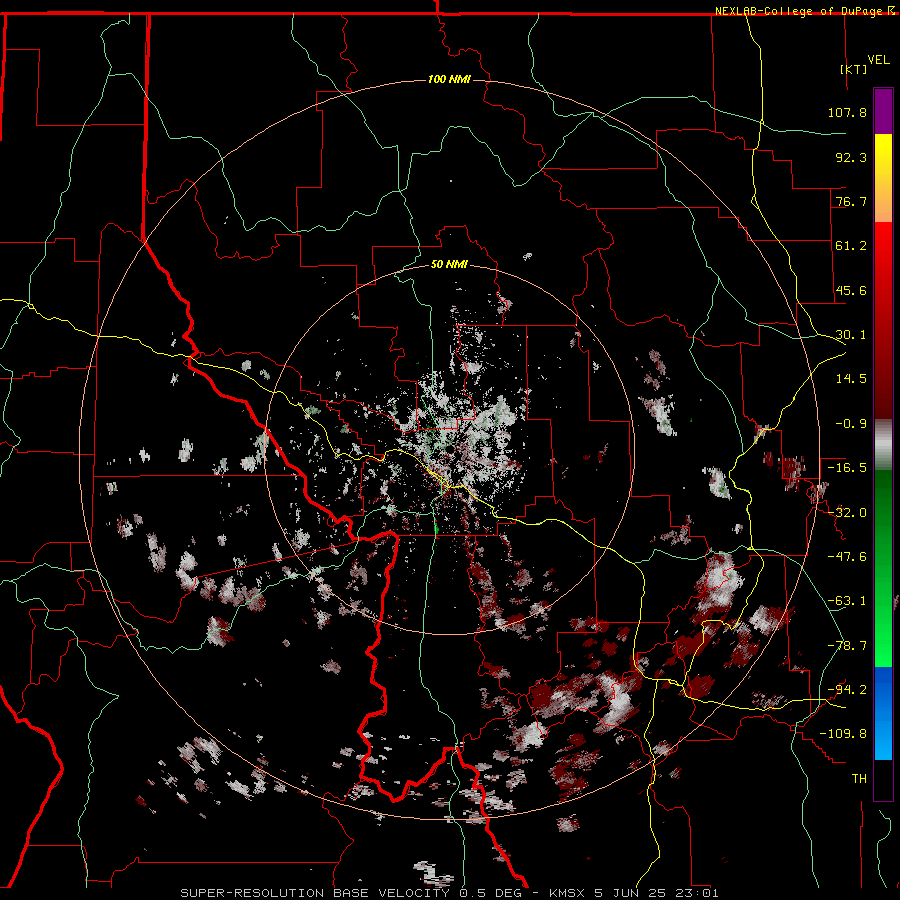Click the 76.7 velocity scale value
This screenshot has height=900, width=900.
(851, 201)
